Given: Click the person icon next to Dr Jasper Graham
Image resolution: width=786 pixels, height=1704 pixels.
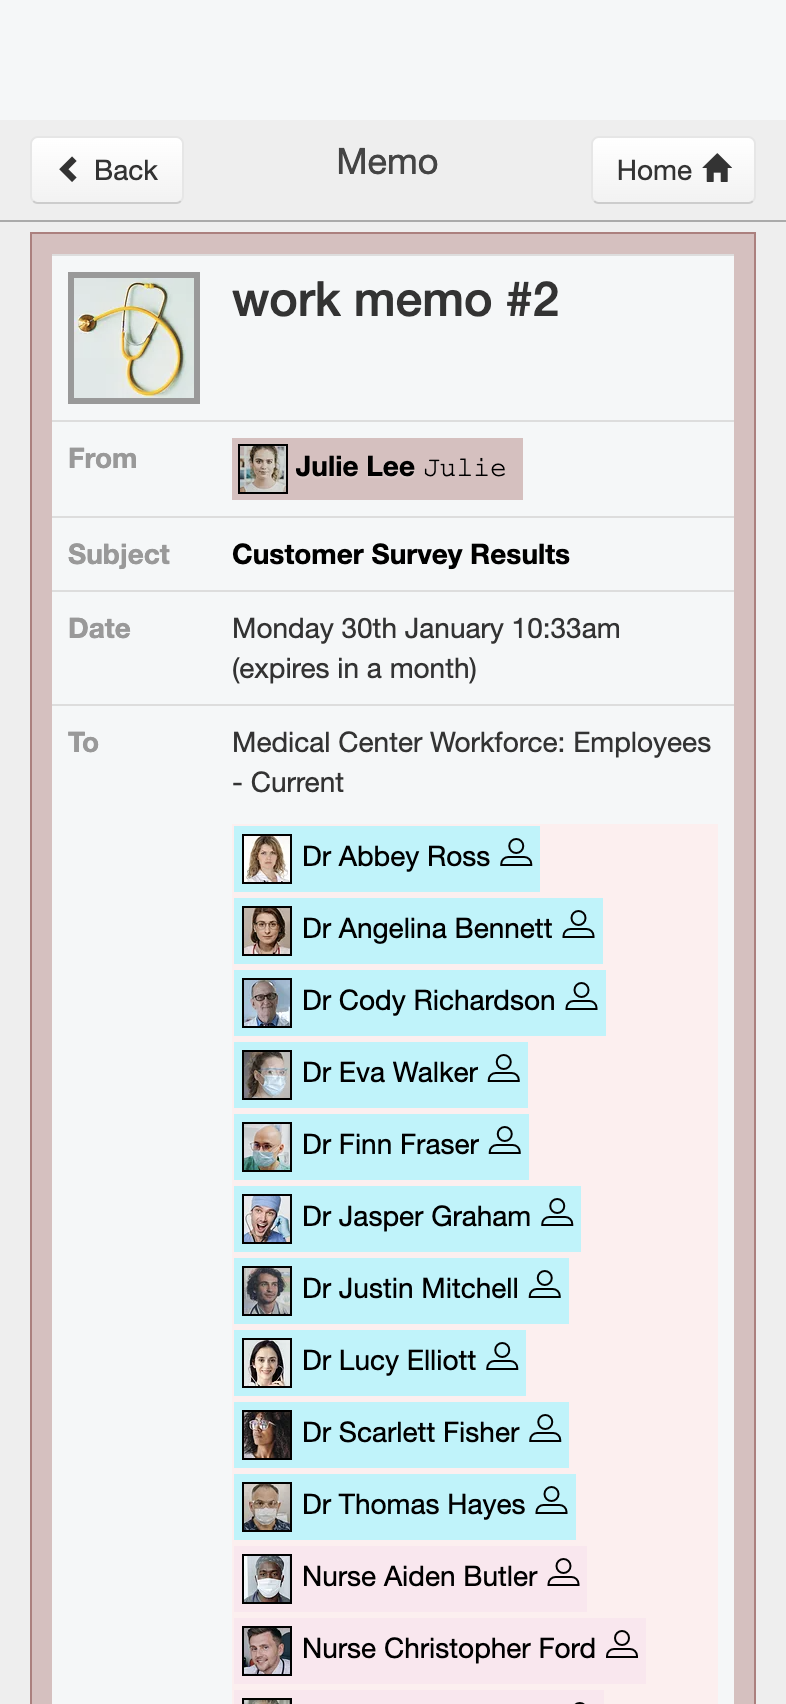Looking at the screenshot, I should pos(557,1213).
